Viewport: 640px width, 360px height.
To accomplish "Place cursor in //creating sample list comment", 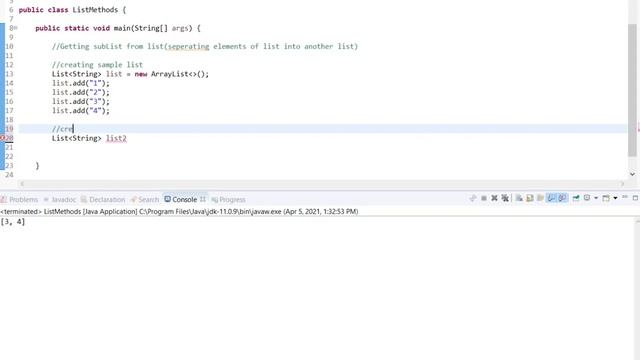I will point(97,65).
